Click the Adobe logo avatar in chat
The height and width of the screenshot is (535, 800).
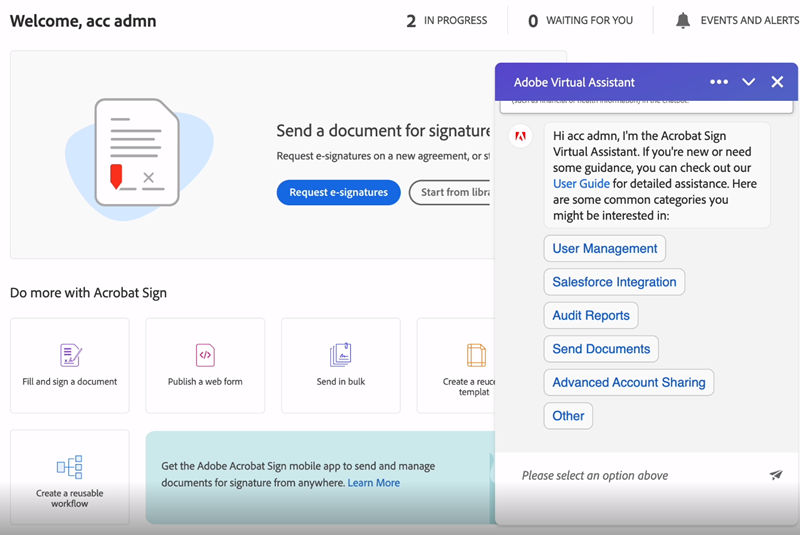(520, 136)
